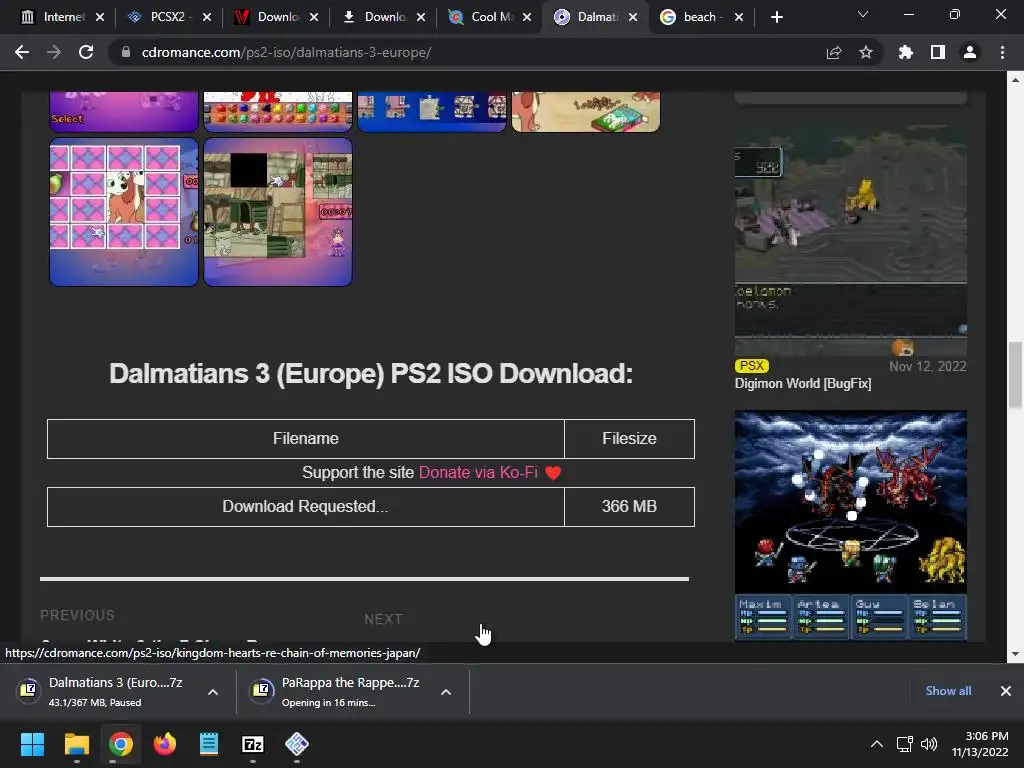This screenshot has height=768, width=1024.
Task: Open a new browser tab
Action: coord(776,17)
